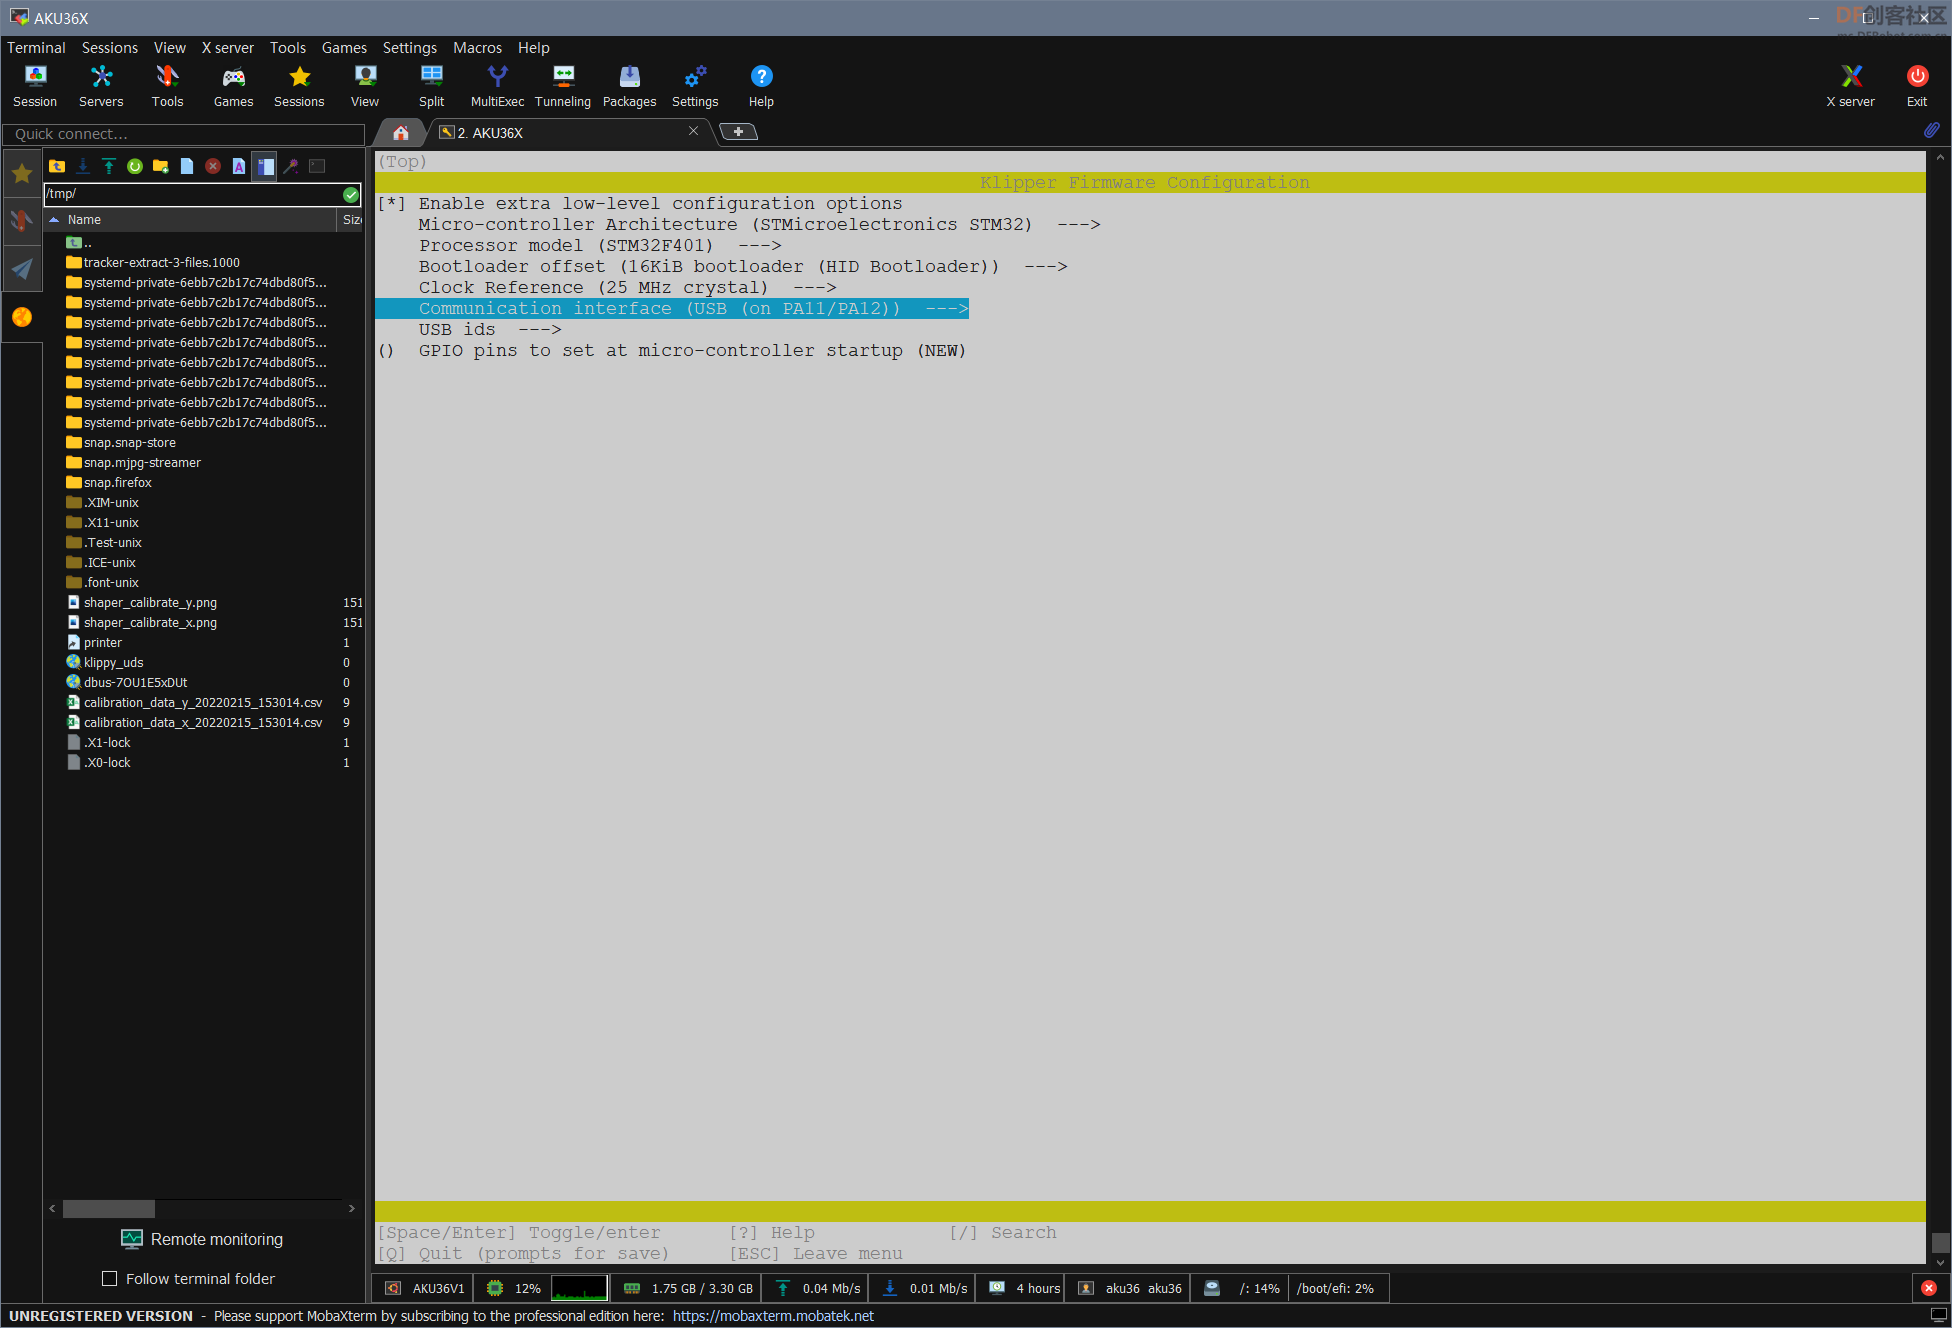Screen dimensions: 1952x1328
Task: Open the Settings gear toolbar button
Action: [695, 86]
